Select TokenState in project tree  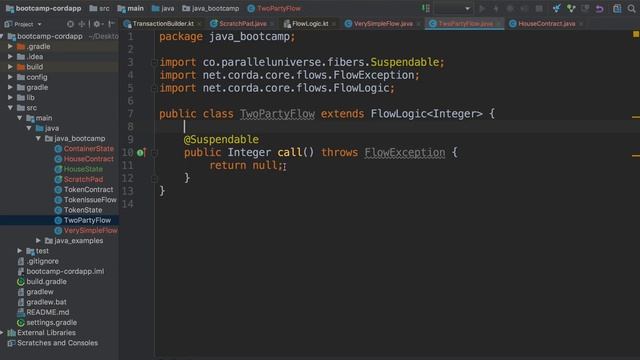coord(78,210)
